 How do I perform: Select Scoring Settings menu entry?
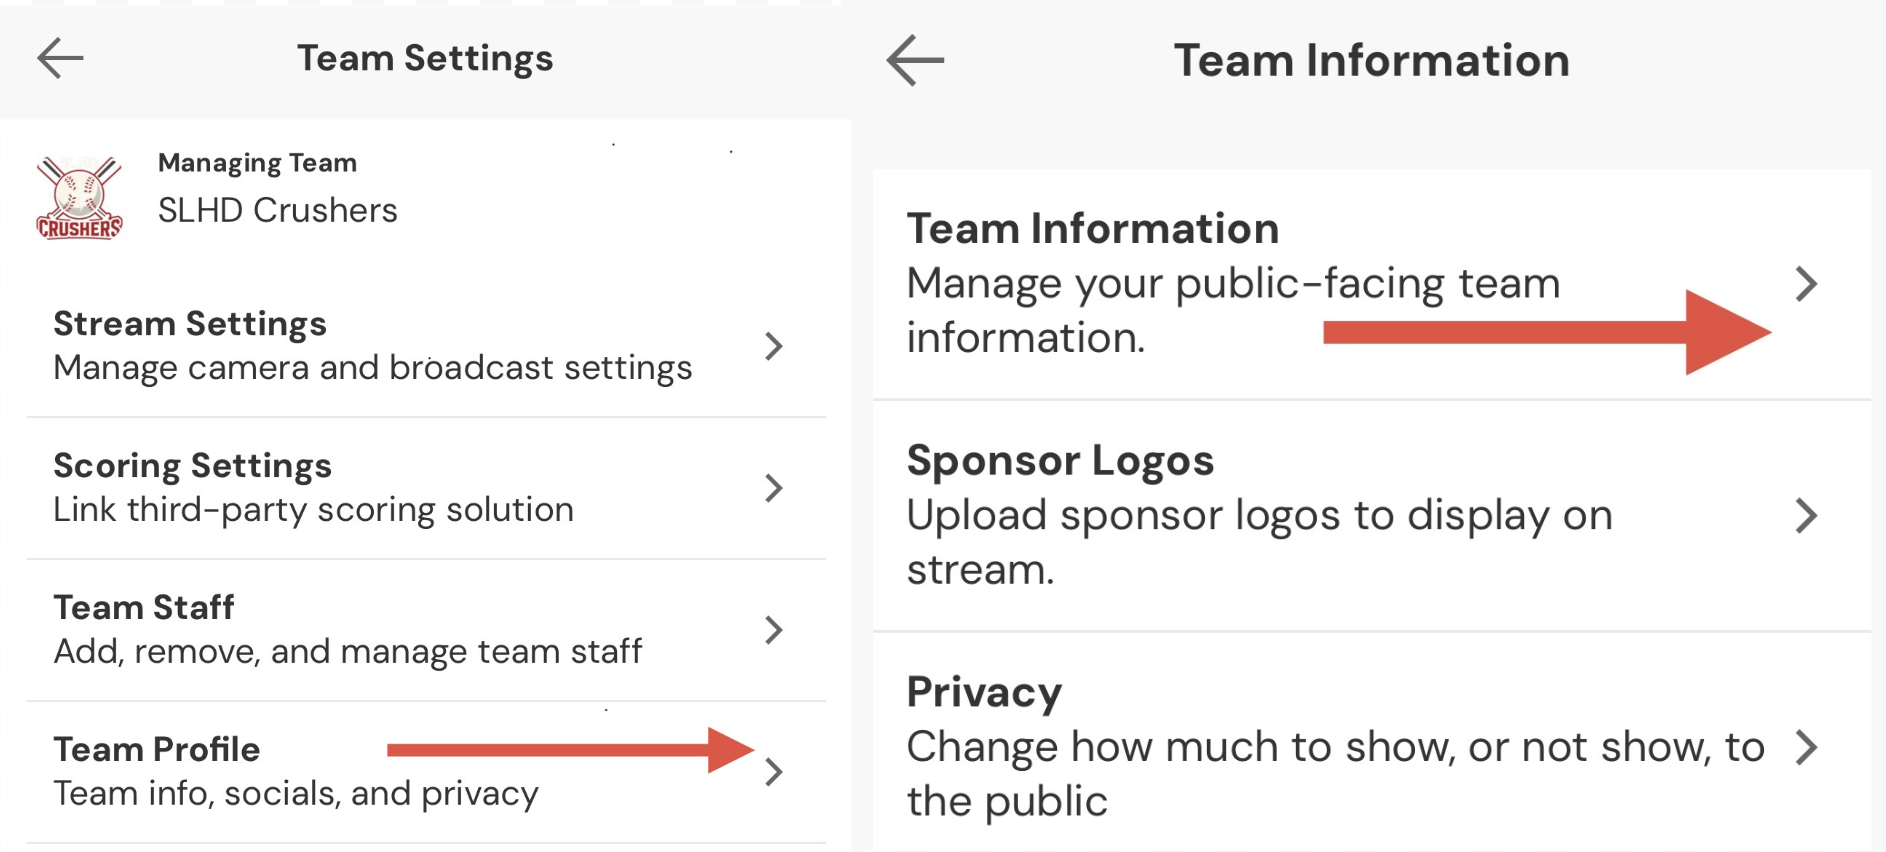click(192, 466)
